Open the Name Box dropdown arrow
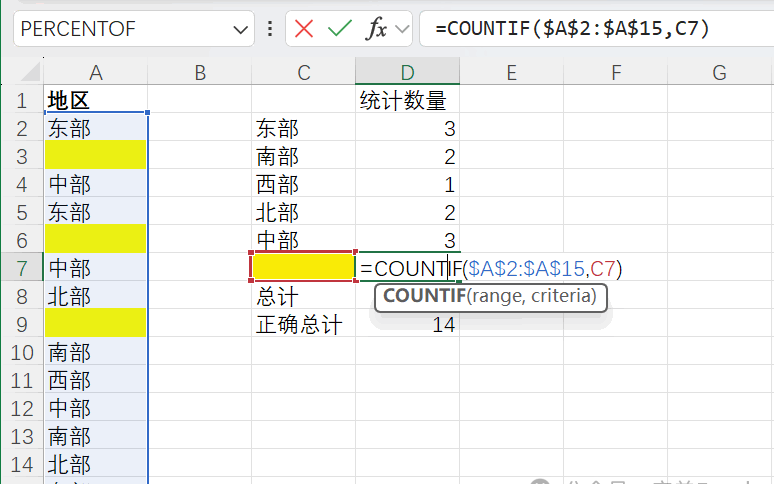This screenshot has width=774, height=484. tap(240, 30)
